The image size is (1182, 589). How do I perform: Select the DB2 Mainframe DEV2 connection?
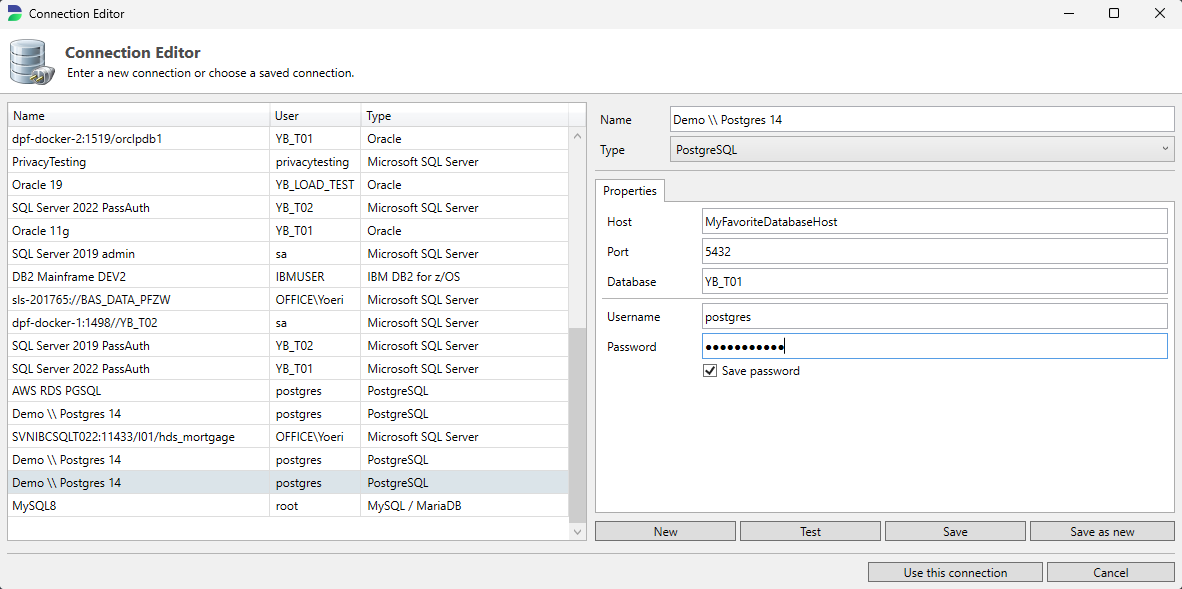140,277
